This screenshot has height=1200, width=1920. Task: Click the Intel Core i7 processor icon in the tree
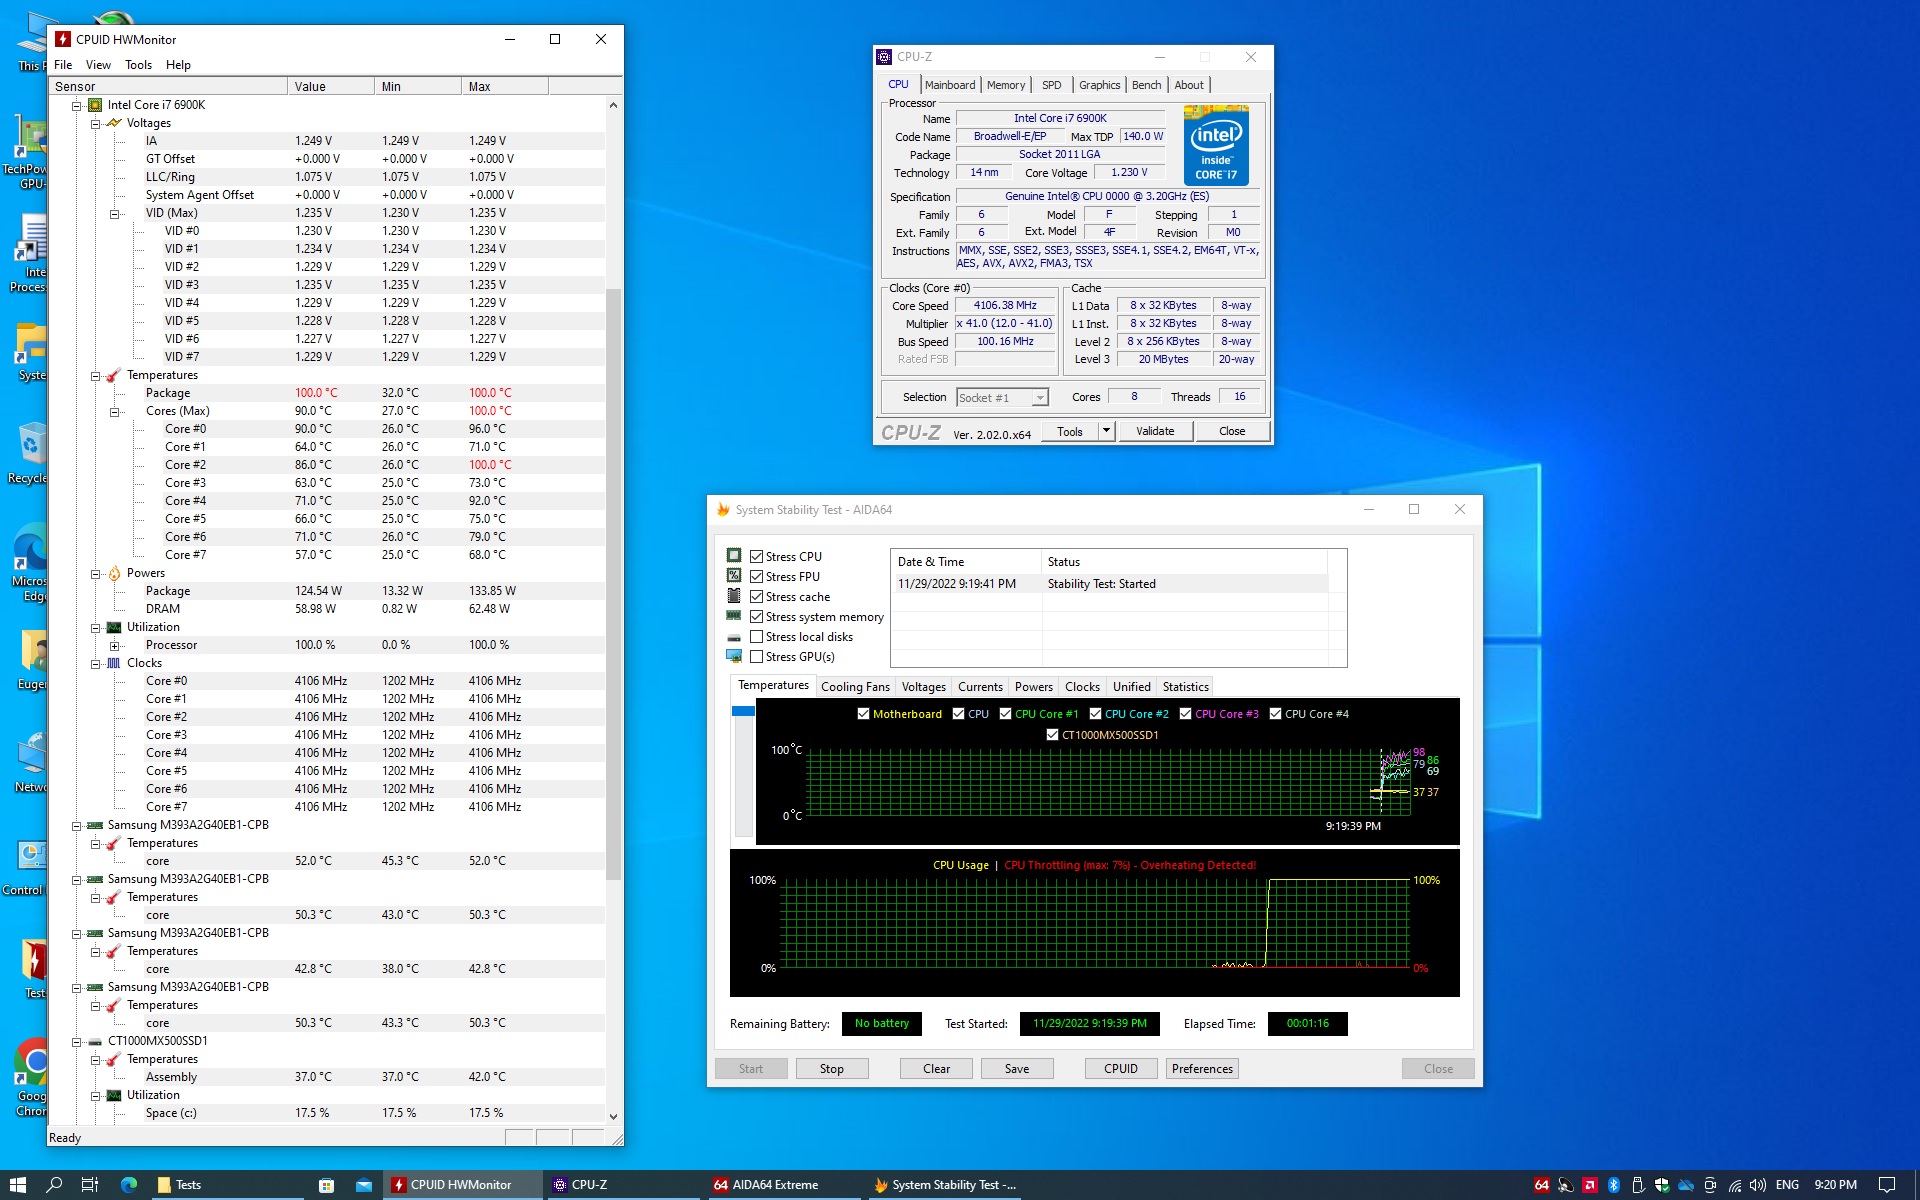coord(95,105)
